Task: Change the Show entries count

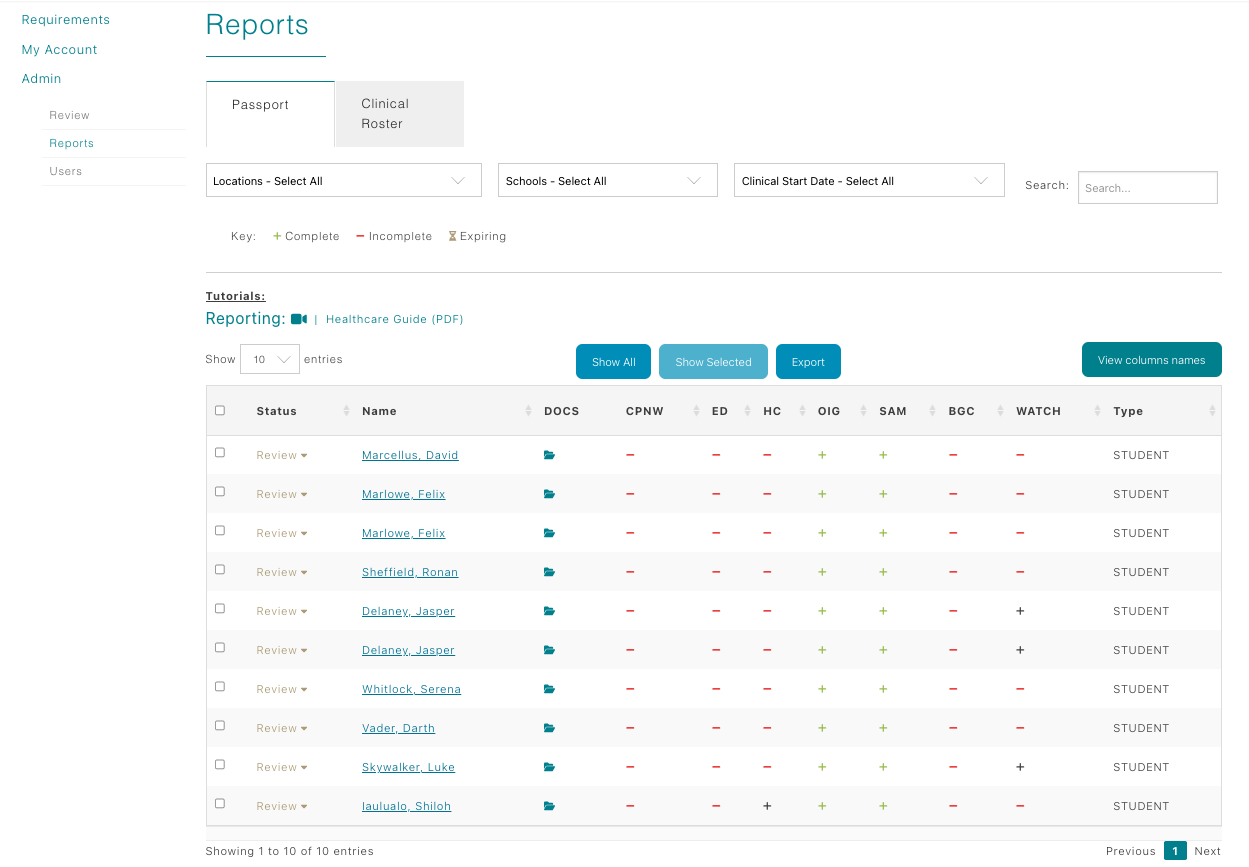Action: [x=269, y=358]
